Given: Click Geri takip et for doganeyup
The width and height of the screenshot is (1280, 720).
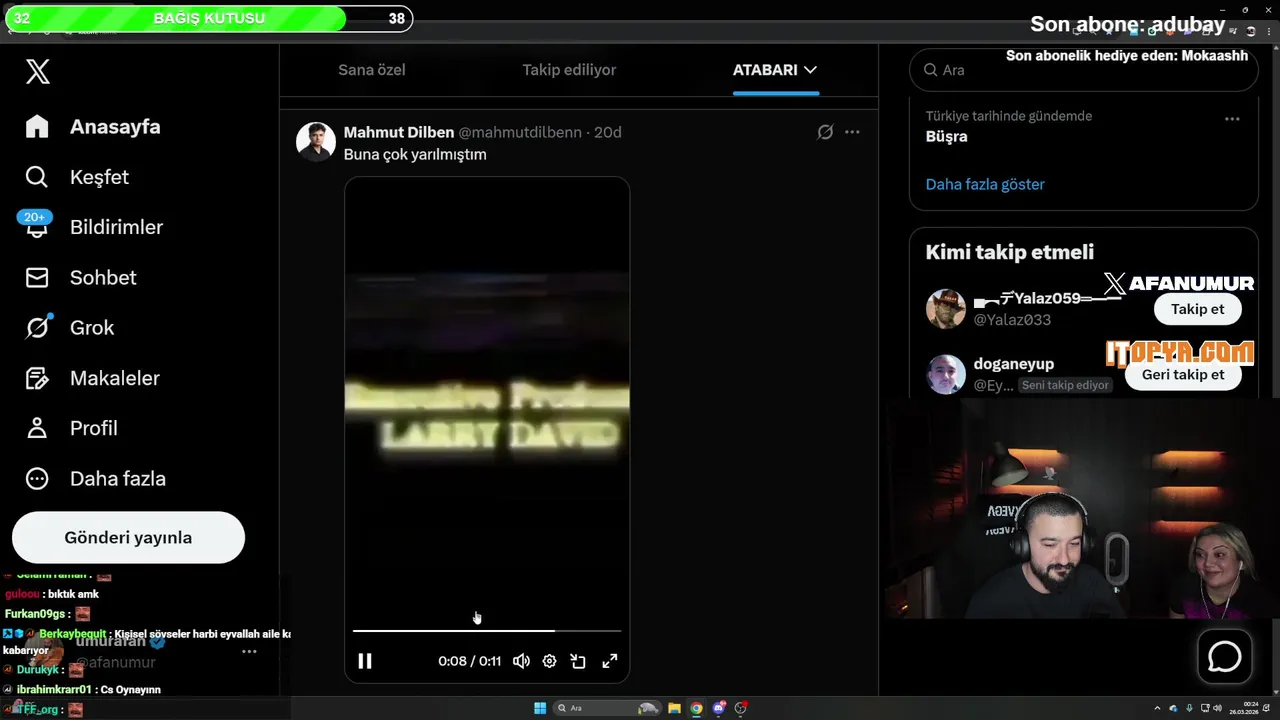Looking at the screenshot, I should 1183,375.
